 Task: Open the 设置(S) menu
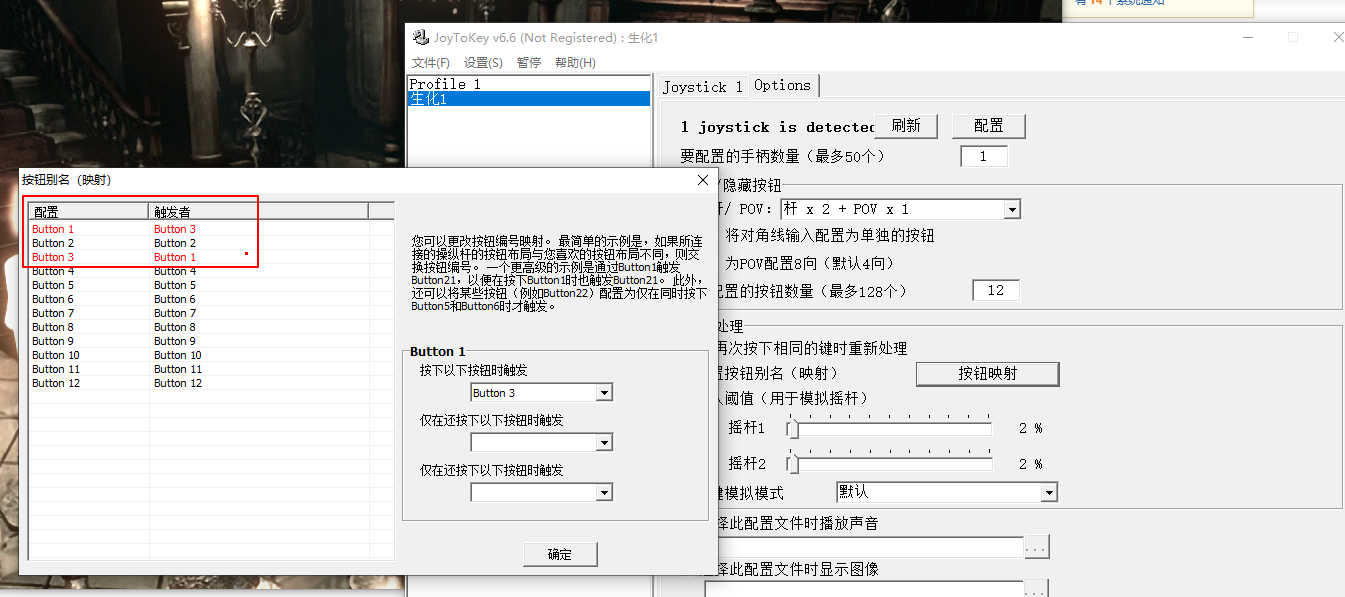pyautogui.click(x=483, y=62)
